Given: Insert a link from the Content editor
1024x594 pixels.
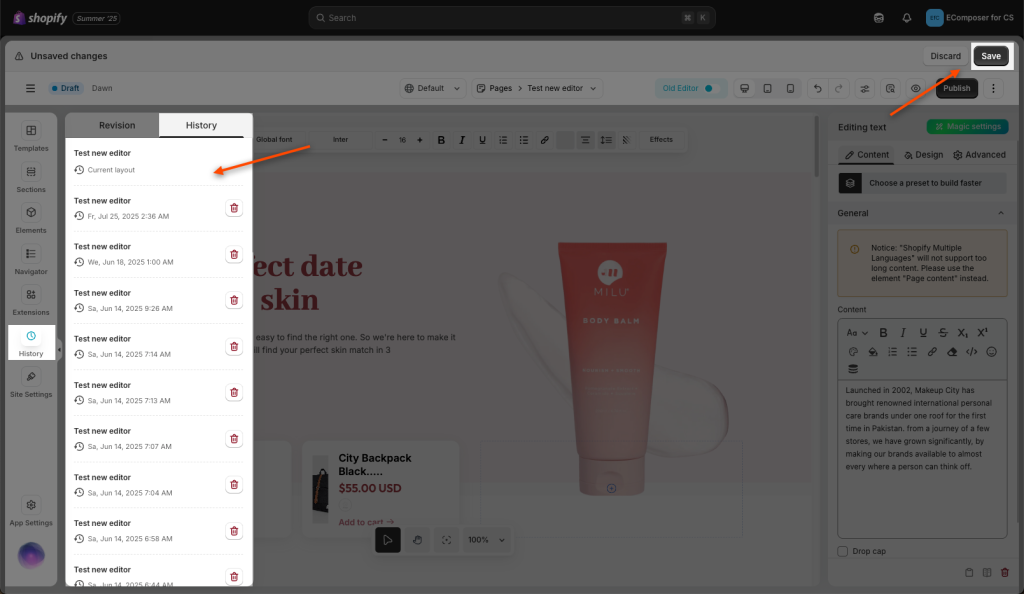Looking at the screenshot, I should (932, 352).
